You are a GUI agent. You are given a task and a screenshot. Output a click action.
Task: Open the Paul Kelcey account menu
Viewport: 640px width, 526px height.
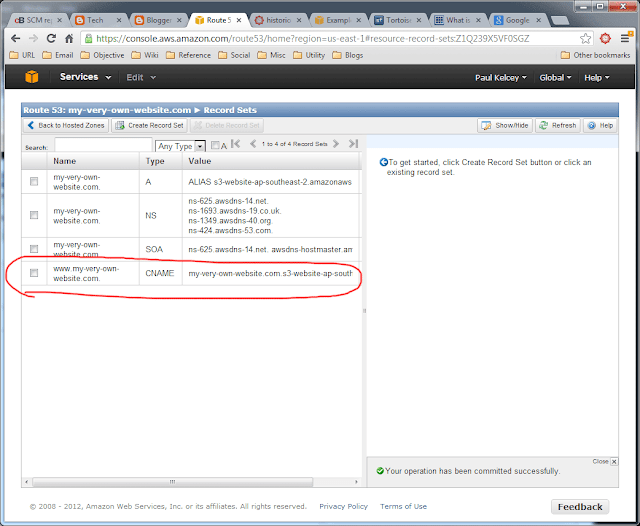pyautogui.click(x=500, y=78)
